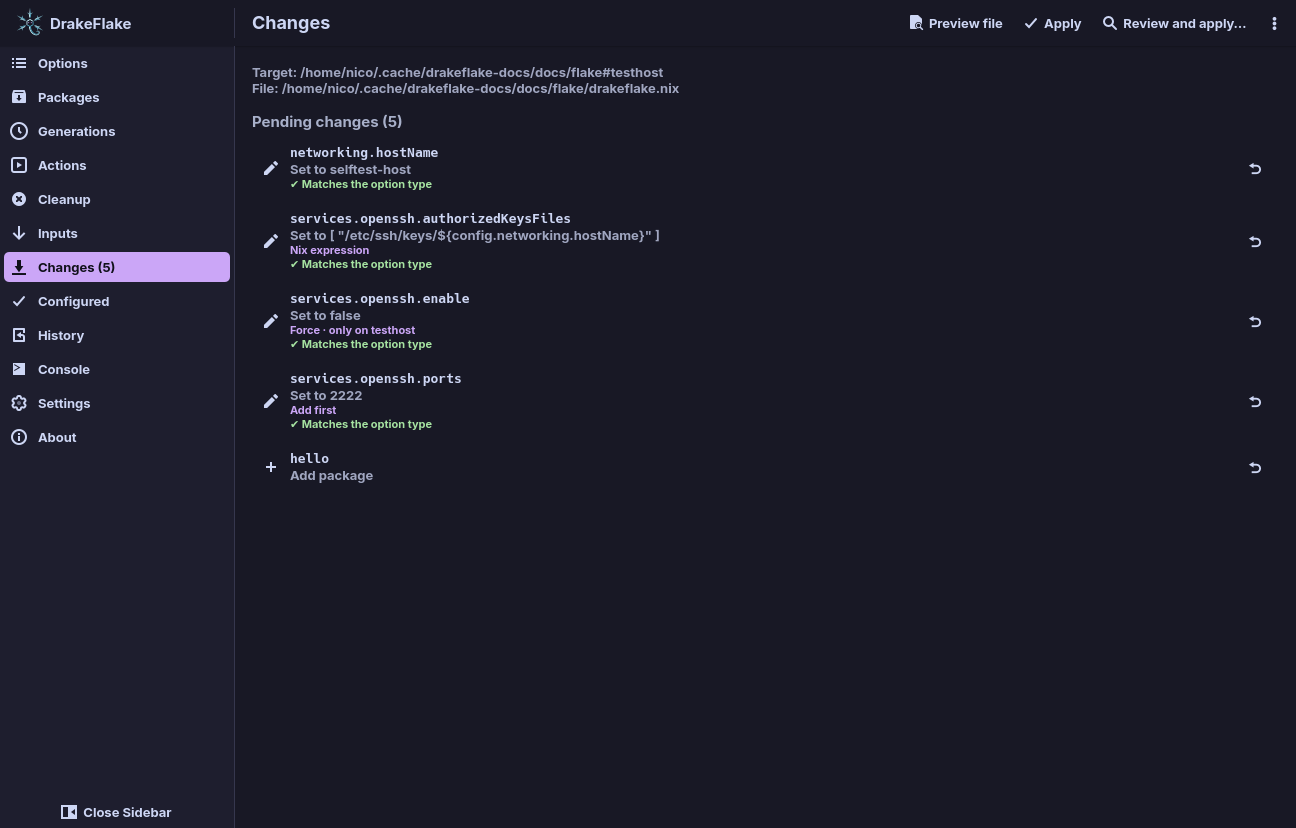
Task: Open the Console page
Action: (117, 369)
